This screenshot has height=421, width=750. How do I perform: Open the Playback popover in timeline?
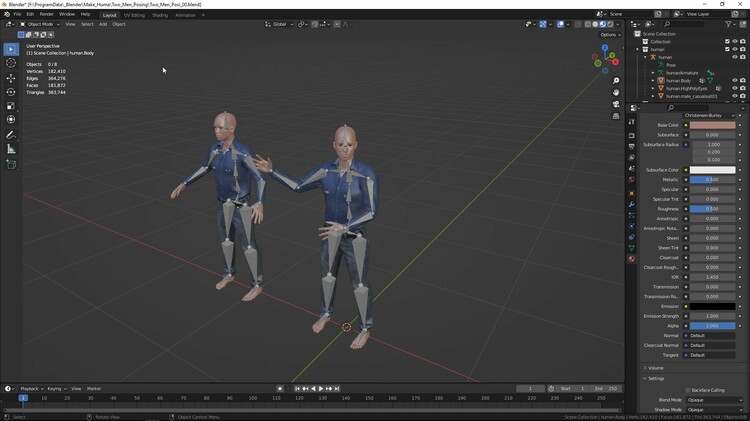click(x=30, y=388)
